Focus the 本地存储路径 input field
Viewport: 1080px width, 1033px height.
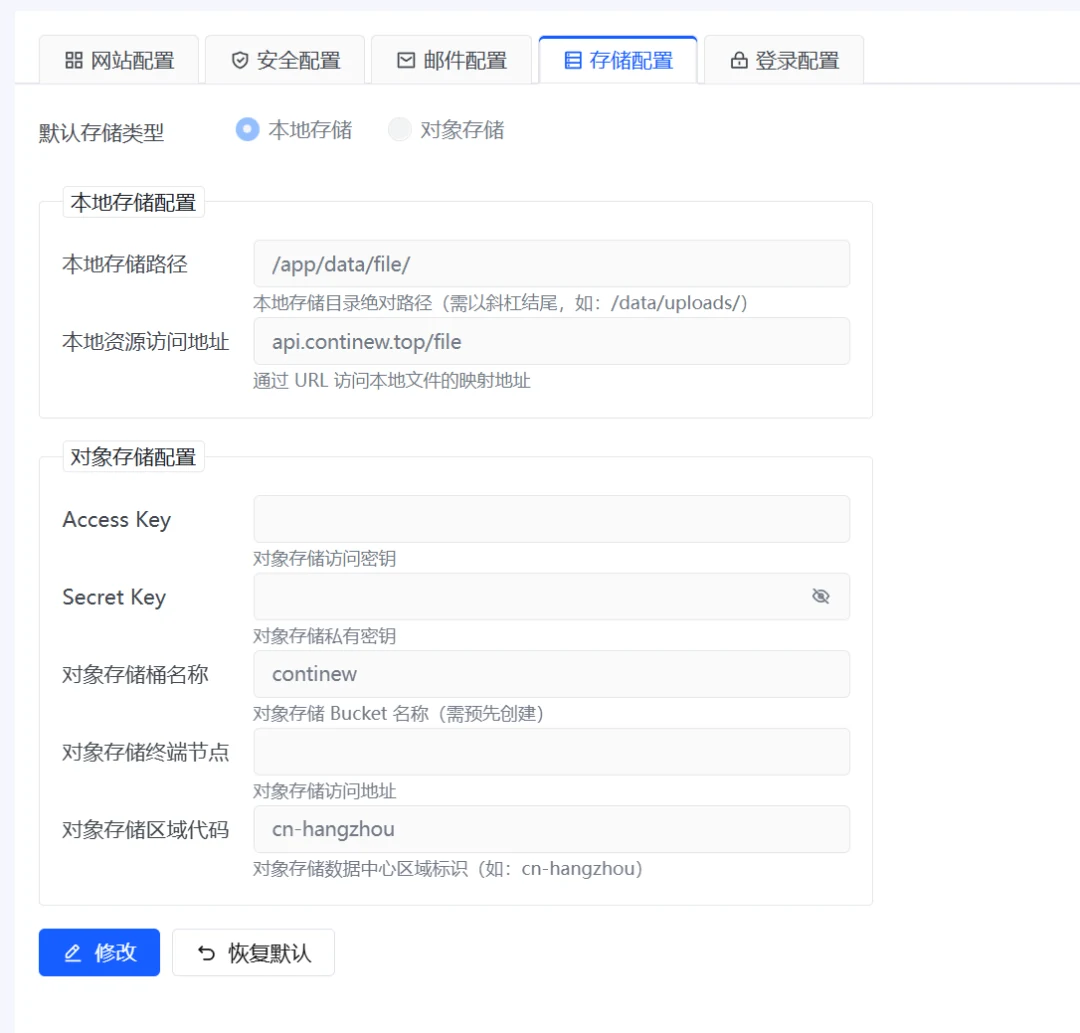click(552, 264)
